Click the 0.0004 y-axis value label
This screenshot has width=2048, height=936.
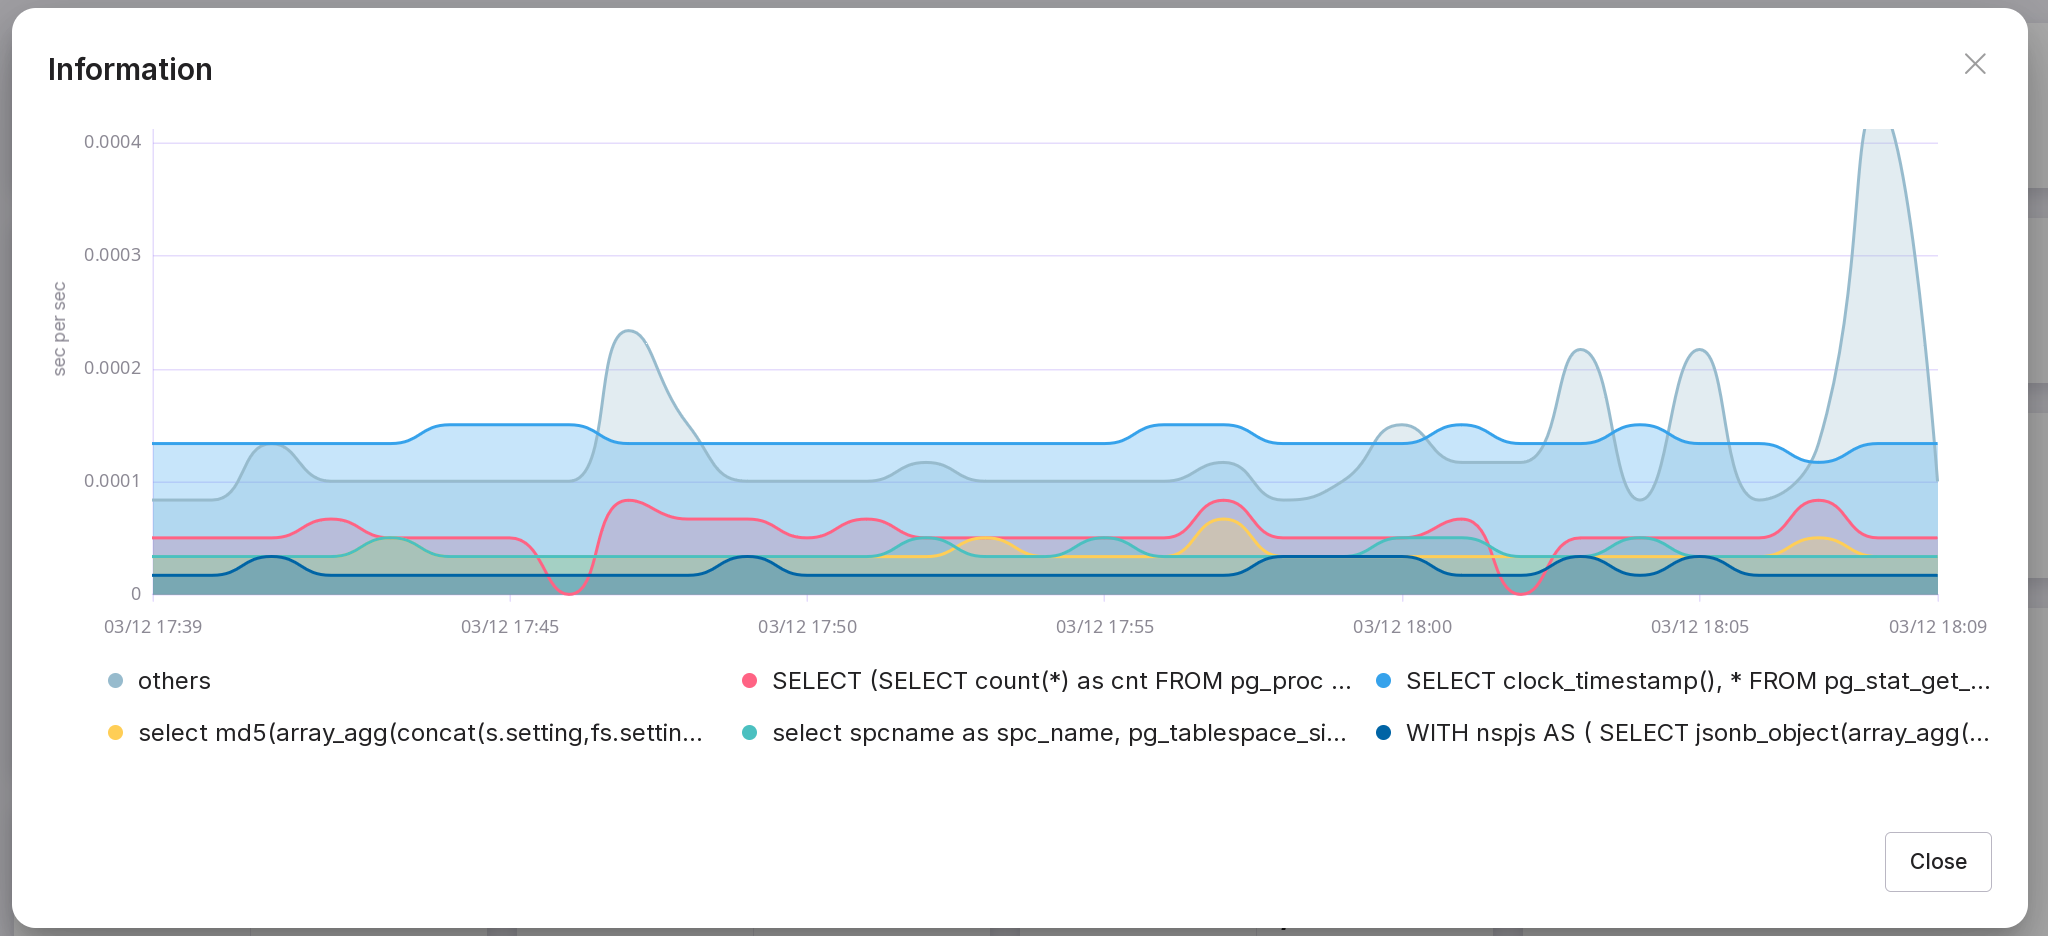(112, 142)
